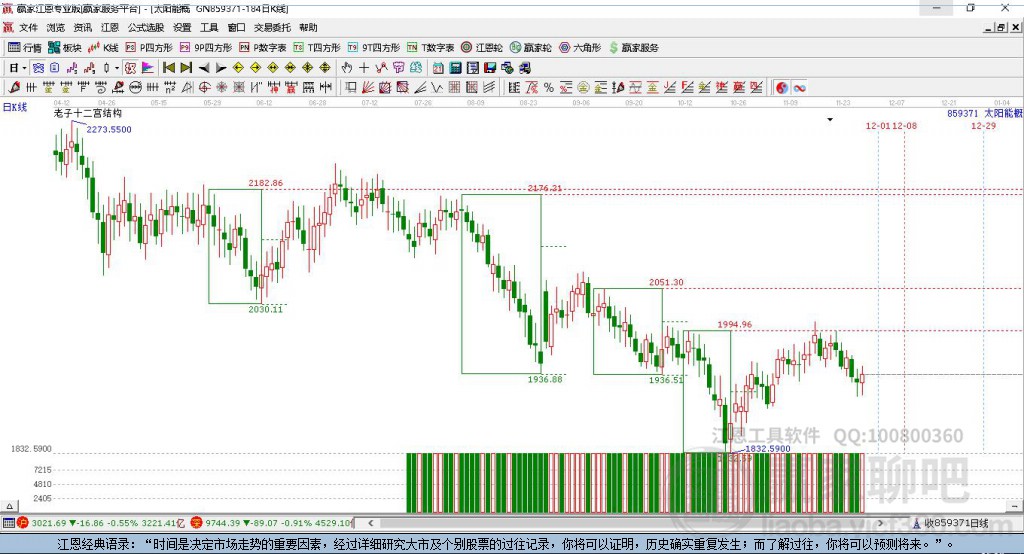This screenshot has width=1024, height=554.
Task: Select the hand pan tool
Action: click(347, 67)
